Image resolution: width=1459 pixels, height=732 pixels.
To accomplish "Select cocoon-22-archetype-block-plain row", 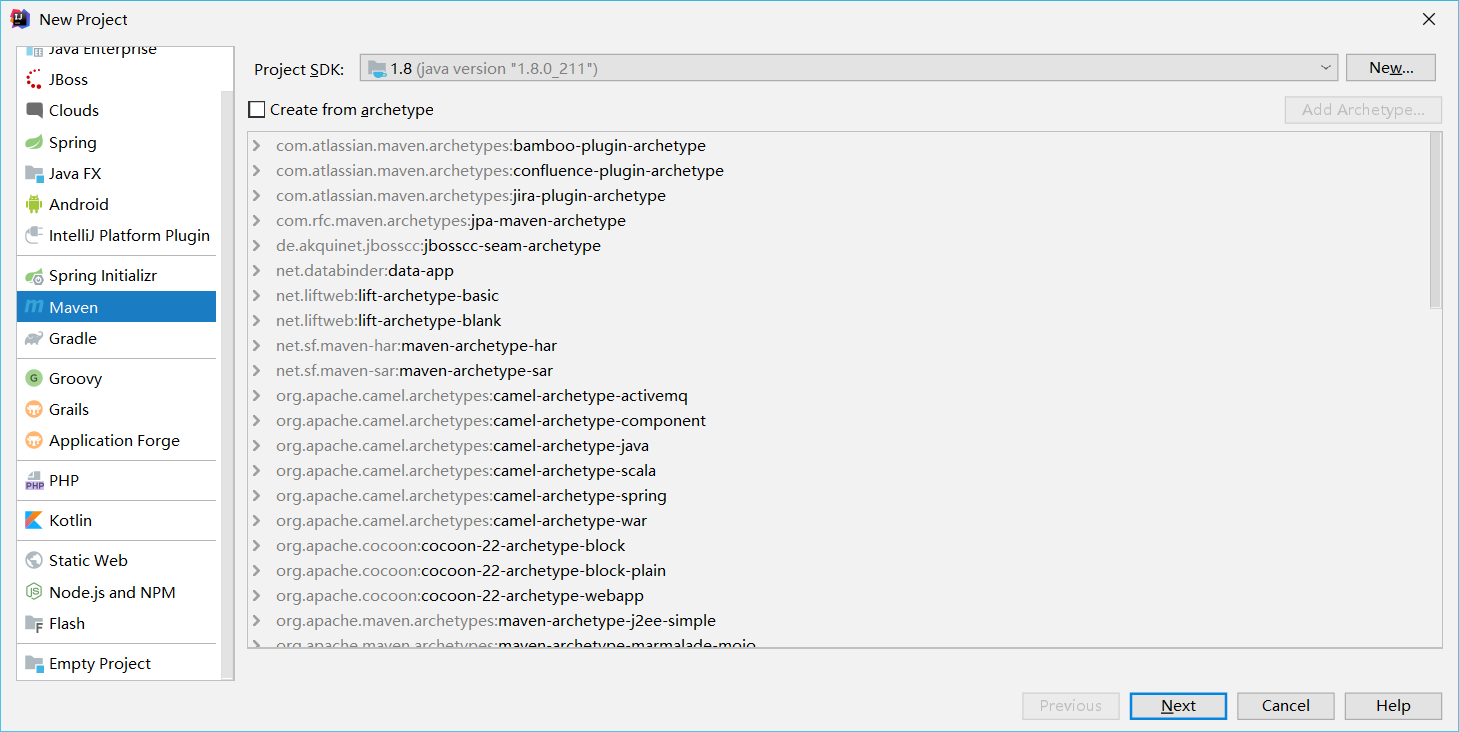I will (838, 571).
